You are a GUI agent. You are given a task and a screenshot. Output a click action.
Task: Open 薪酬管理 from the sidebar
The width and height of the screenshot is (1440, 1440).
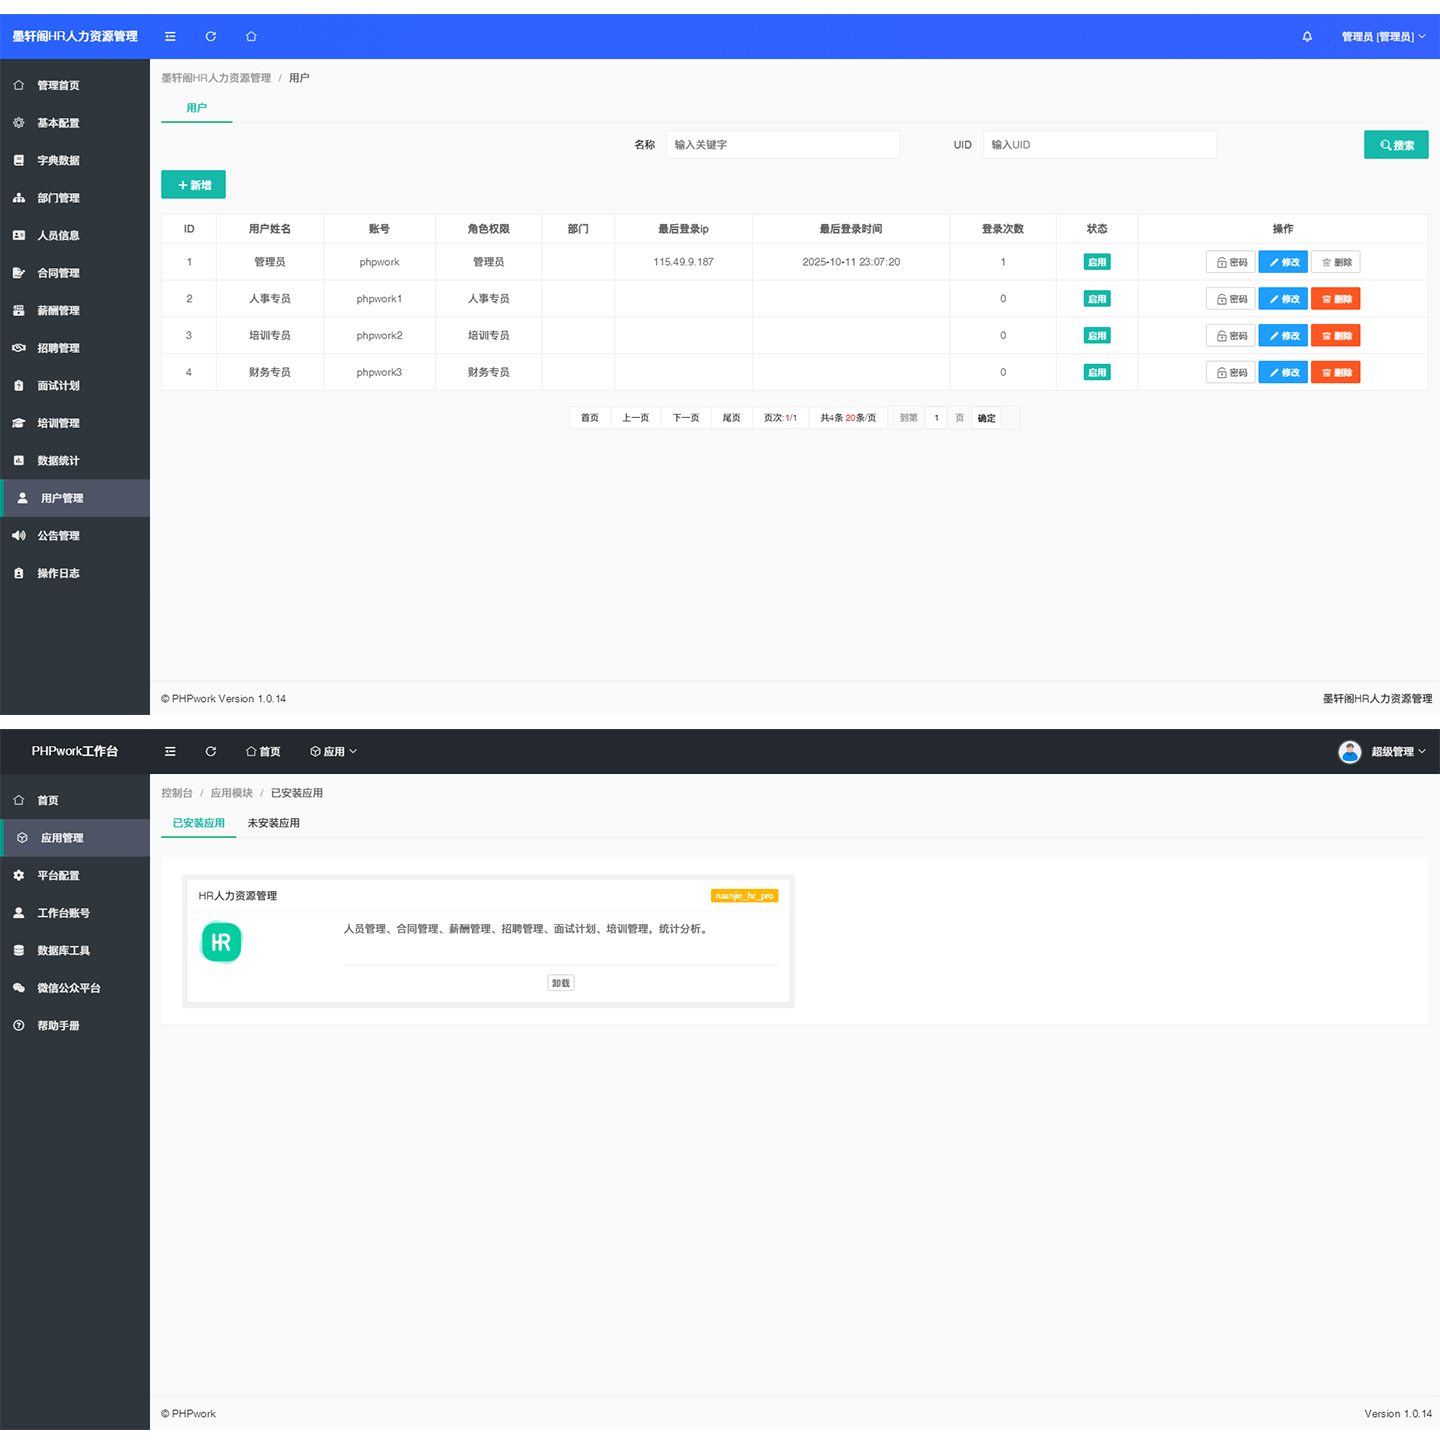point(58,311)
